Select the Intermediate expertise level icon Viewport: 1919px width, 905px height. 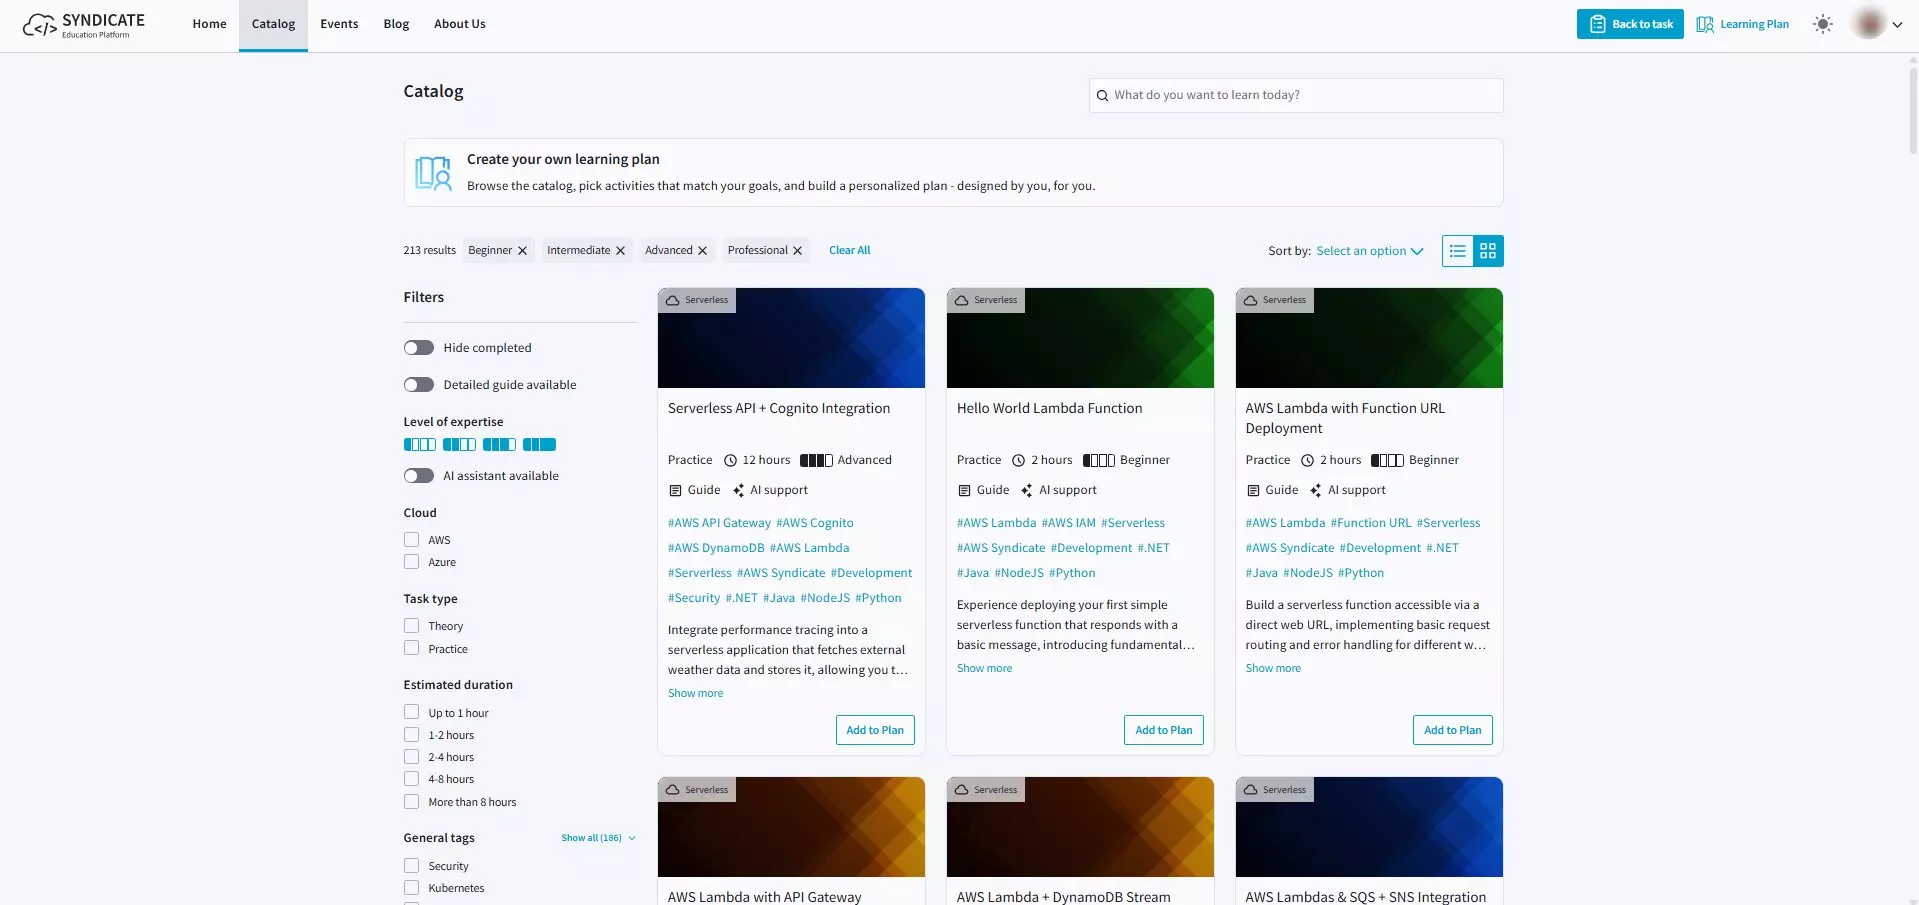point(459,445)
